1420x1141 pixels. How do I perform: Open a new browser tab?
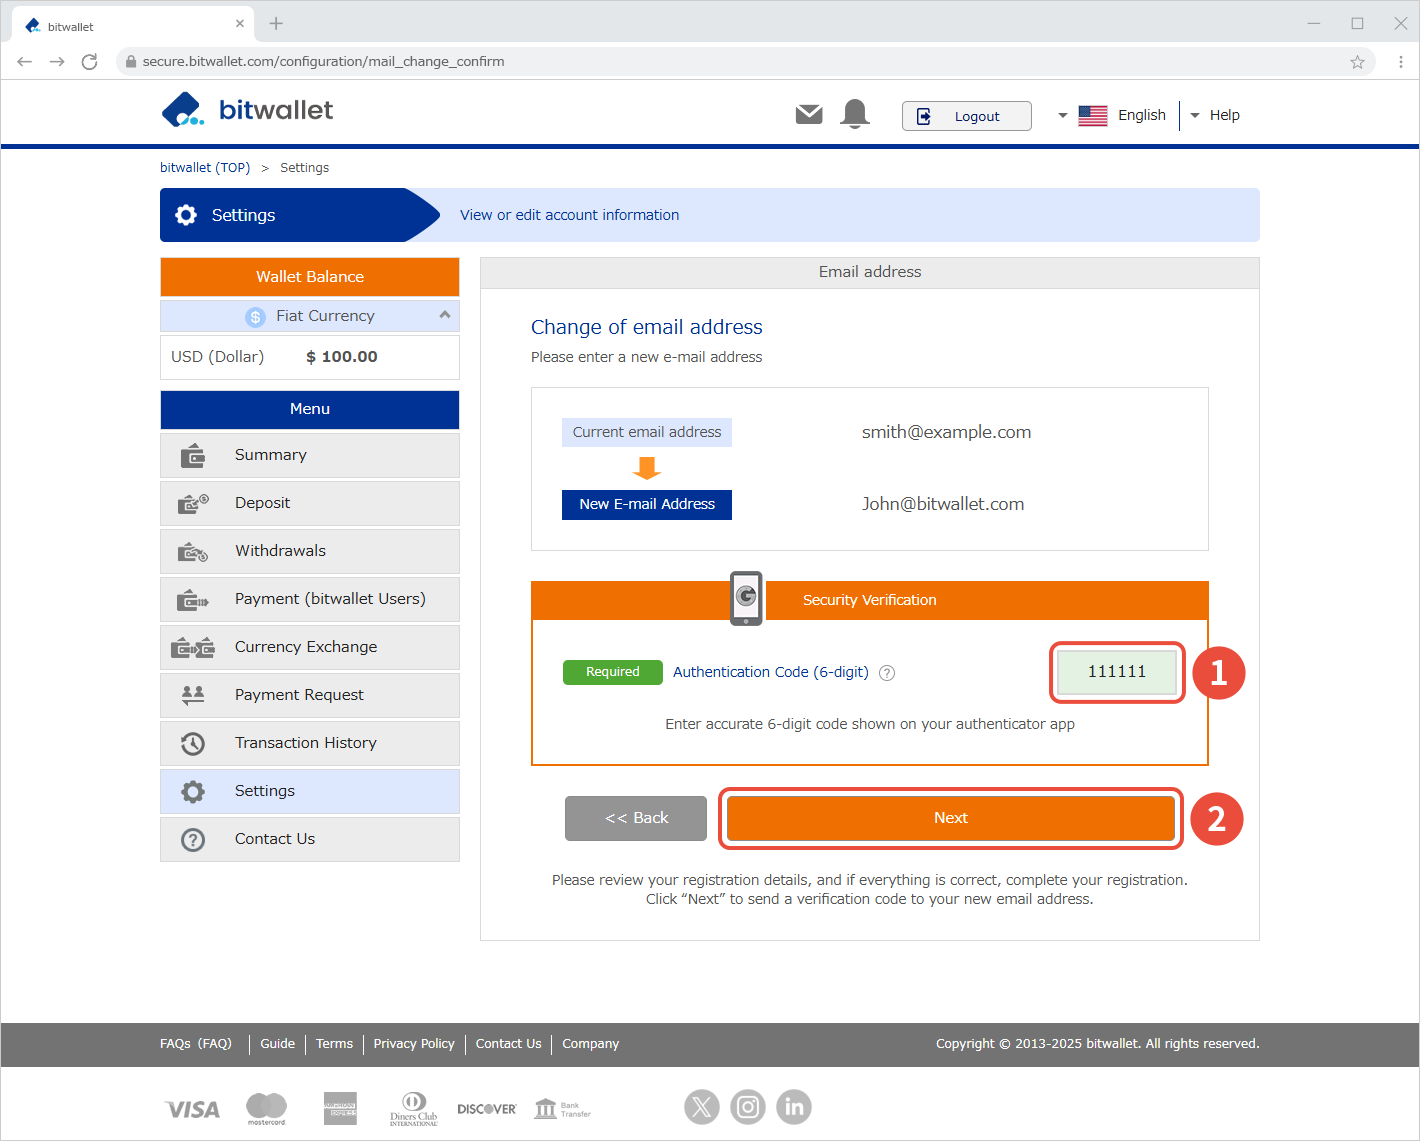(x=276, y=23)
